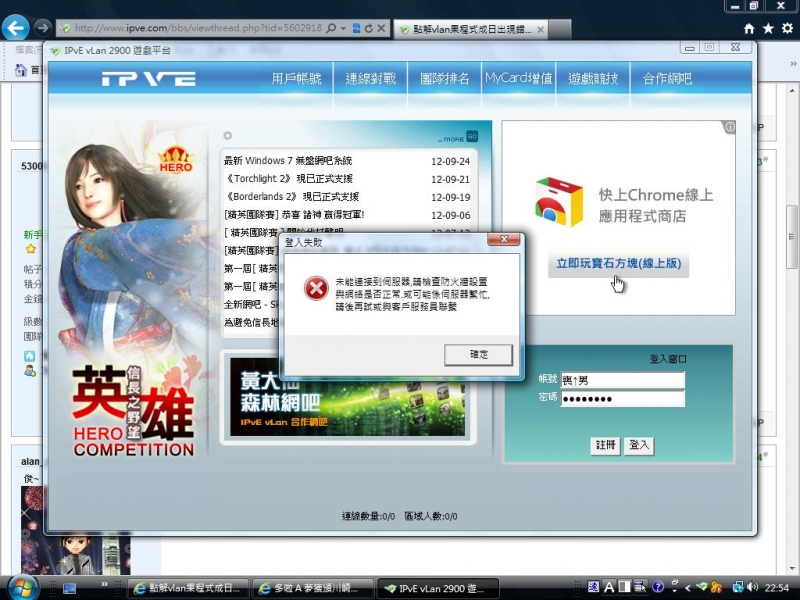Click the network connection icon in the system tray

(x=738, y=588)
